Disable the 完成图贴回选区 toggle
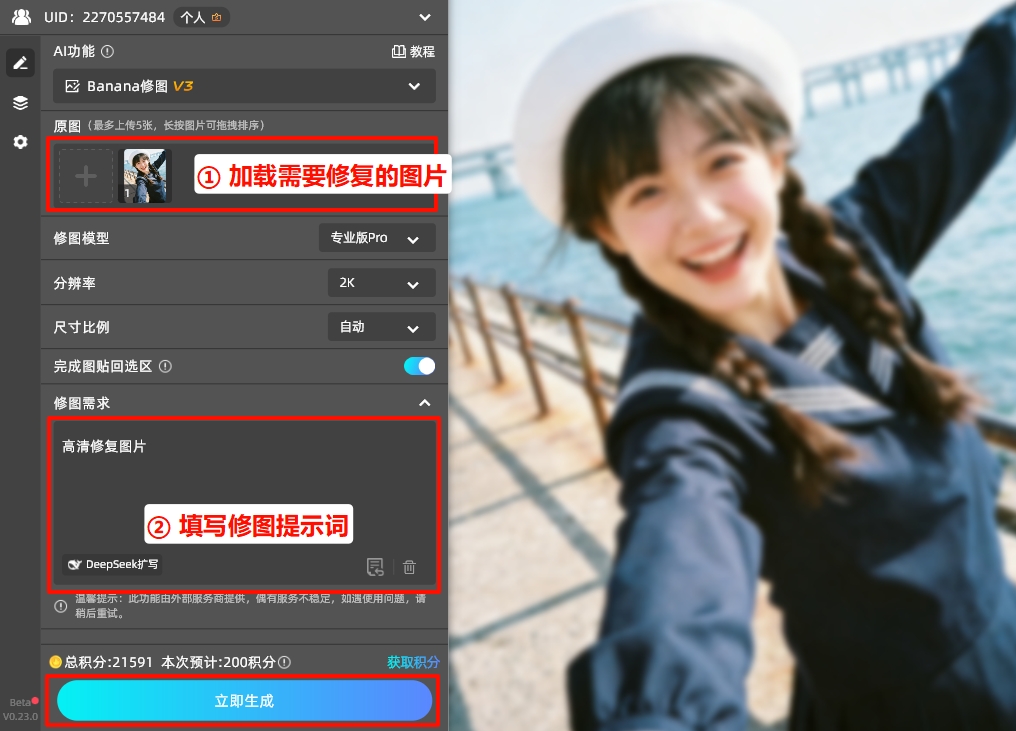Viewport: 1016px width, 731px height. (419, 366)
